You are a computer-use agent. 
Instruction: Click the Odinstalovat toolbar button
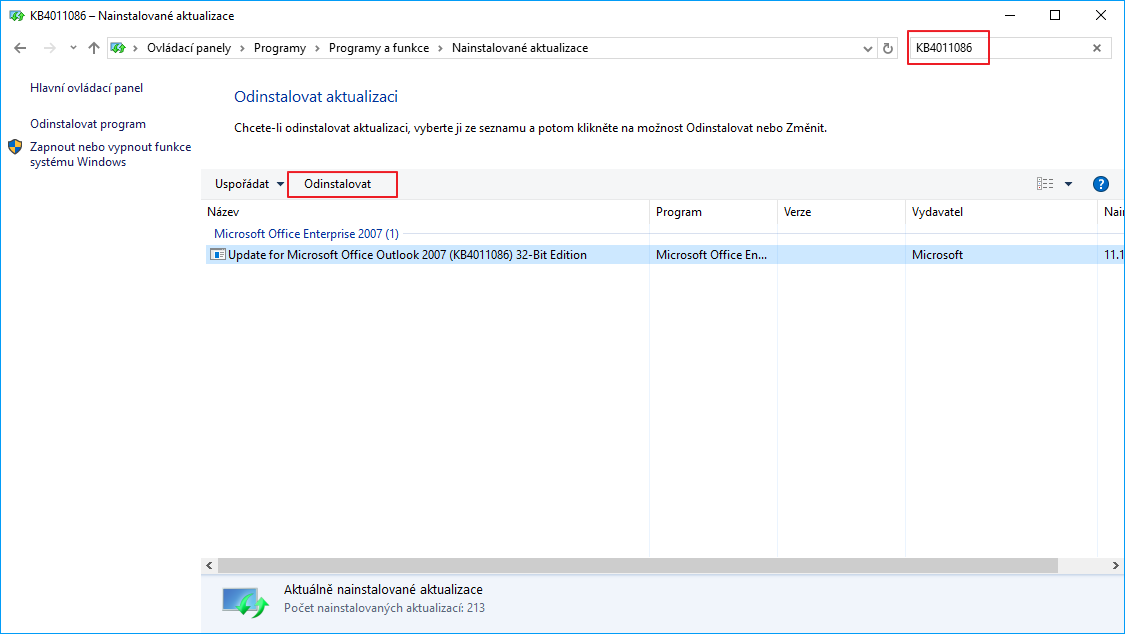[x=338, y=184]
